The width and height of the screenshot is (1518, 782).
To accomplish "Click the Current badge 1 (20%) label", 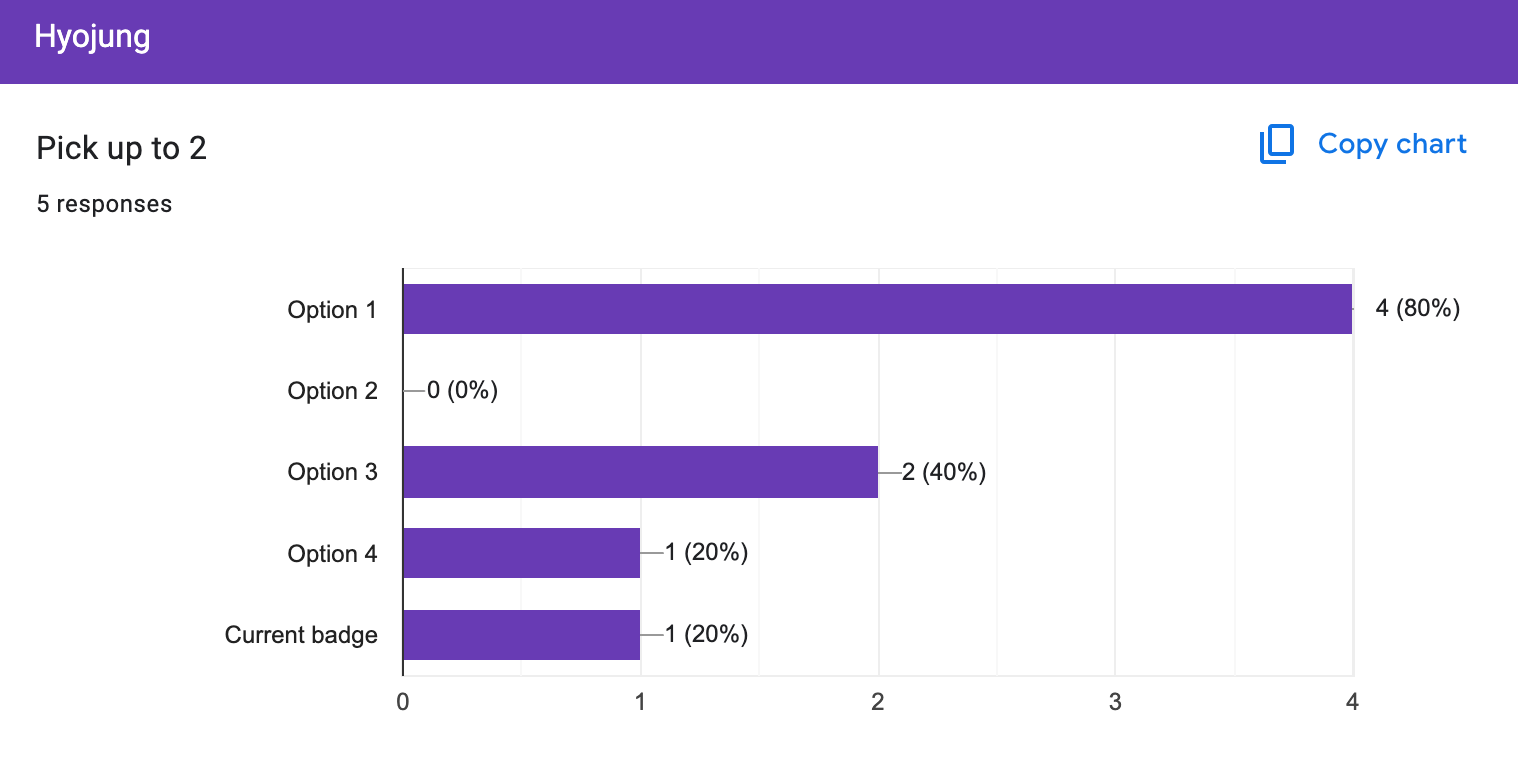I will [706, 634].
